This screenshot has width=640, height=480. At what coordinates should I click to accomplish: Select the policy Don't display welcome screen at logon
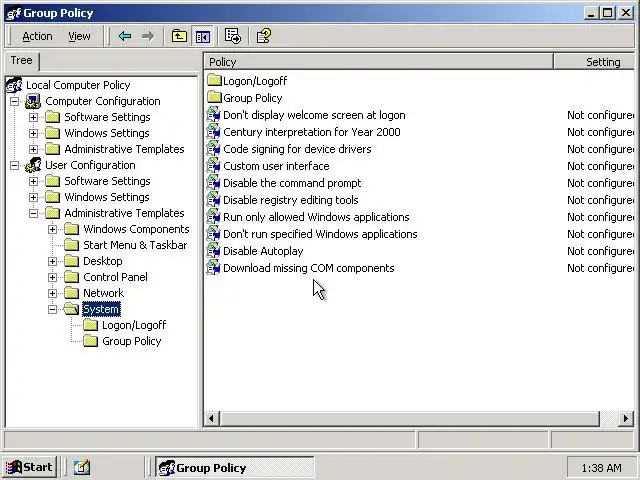(314, 115)
